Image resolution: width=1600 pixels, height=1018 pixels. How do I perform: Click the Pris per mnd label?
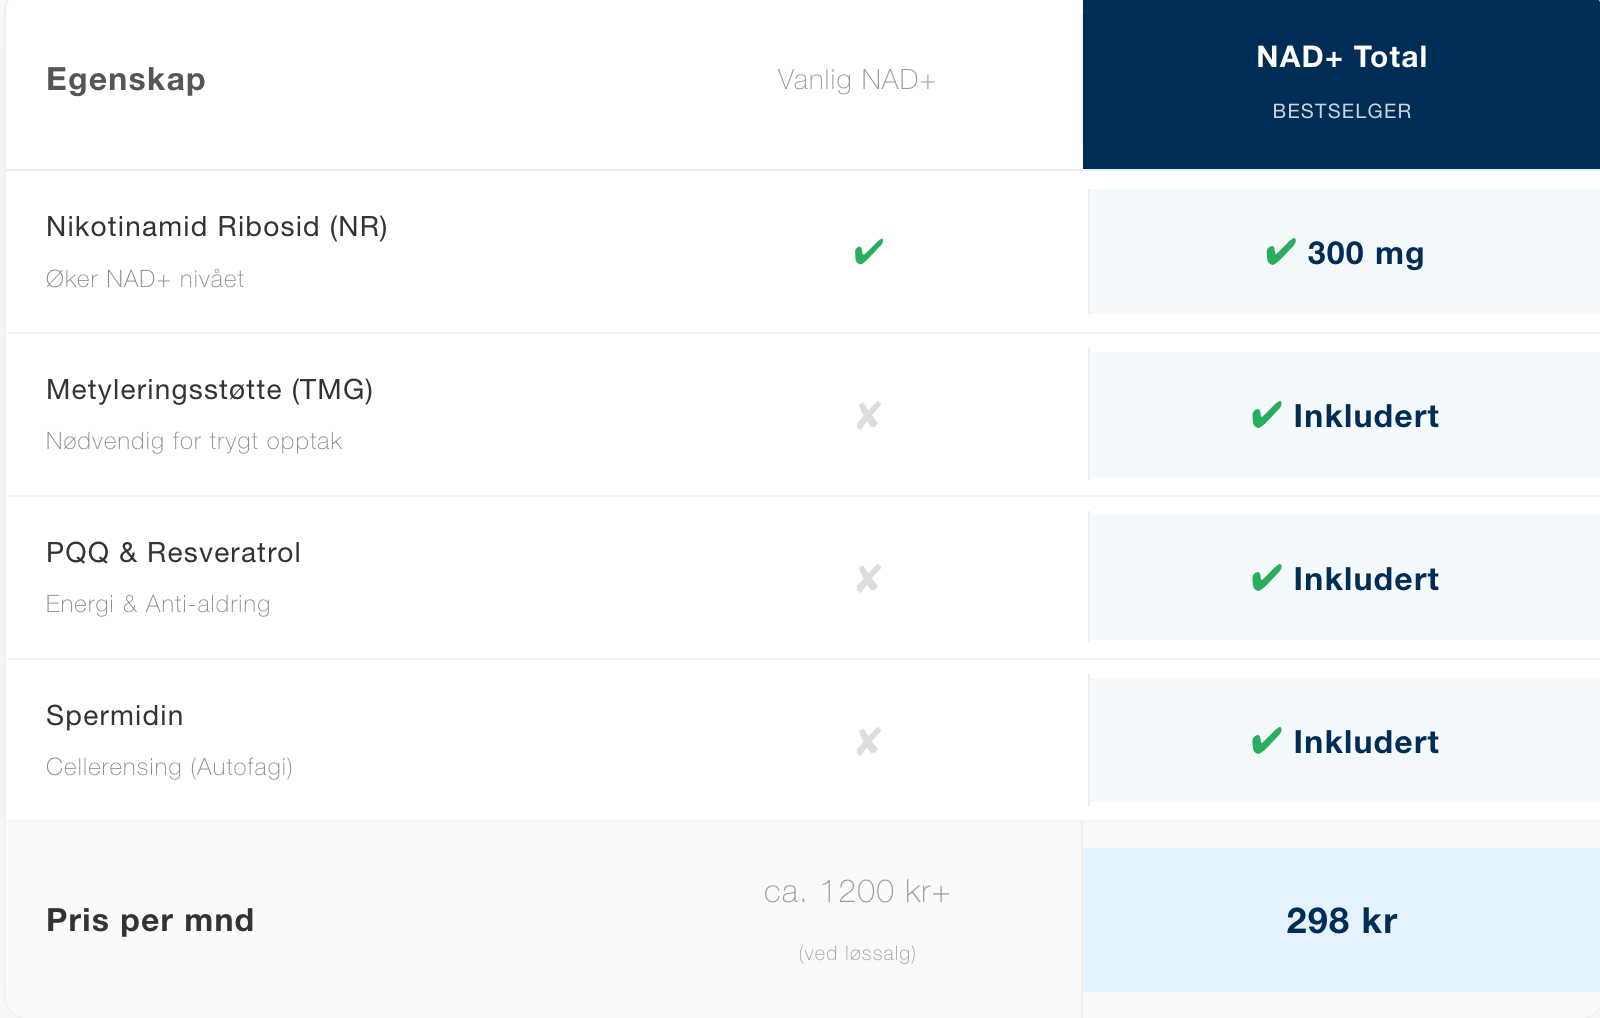coord(150,920)
